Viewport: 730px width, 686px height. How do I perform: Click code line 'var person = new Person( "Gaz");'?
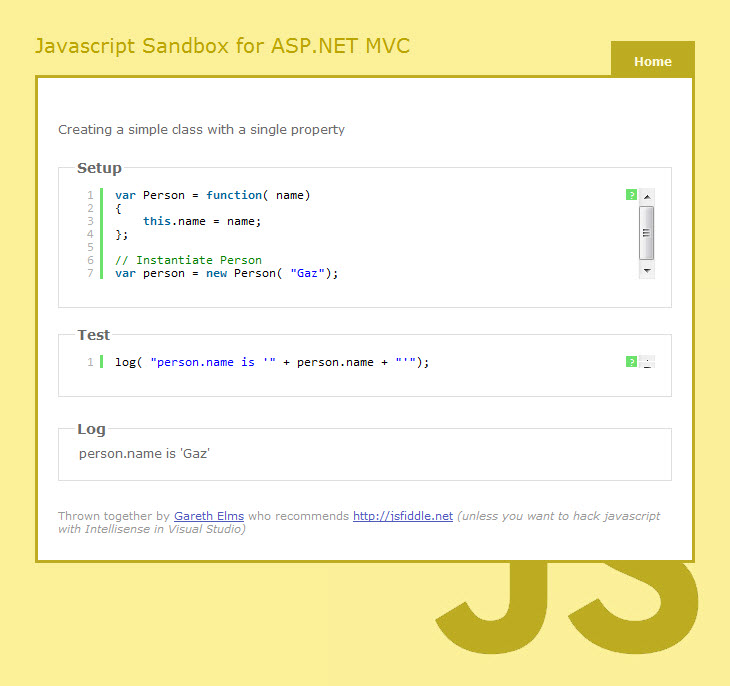[227, 273]
